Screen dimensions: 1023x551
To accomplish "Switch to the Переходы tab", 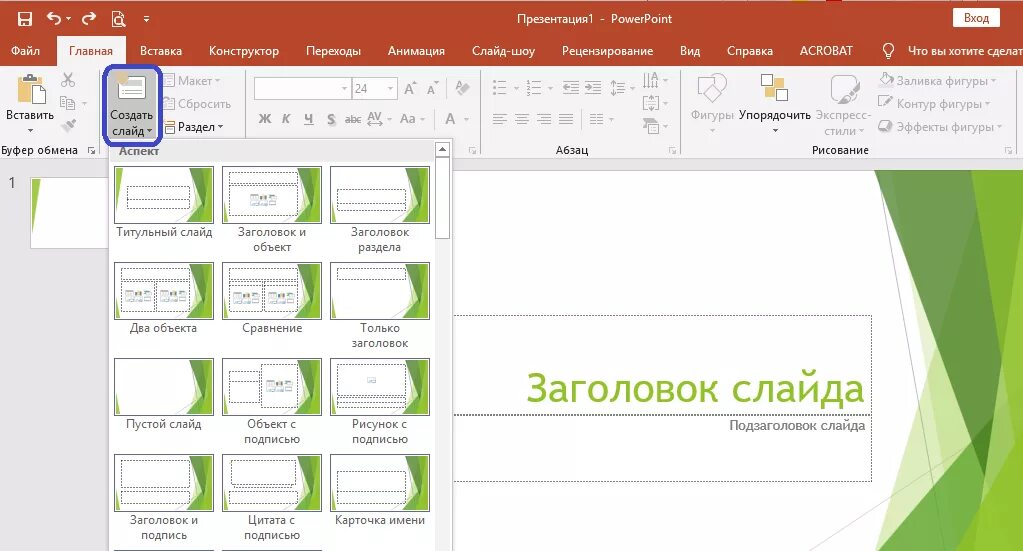I will (x=333, y=51).
